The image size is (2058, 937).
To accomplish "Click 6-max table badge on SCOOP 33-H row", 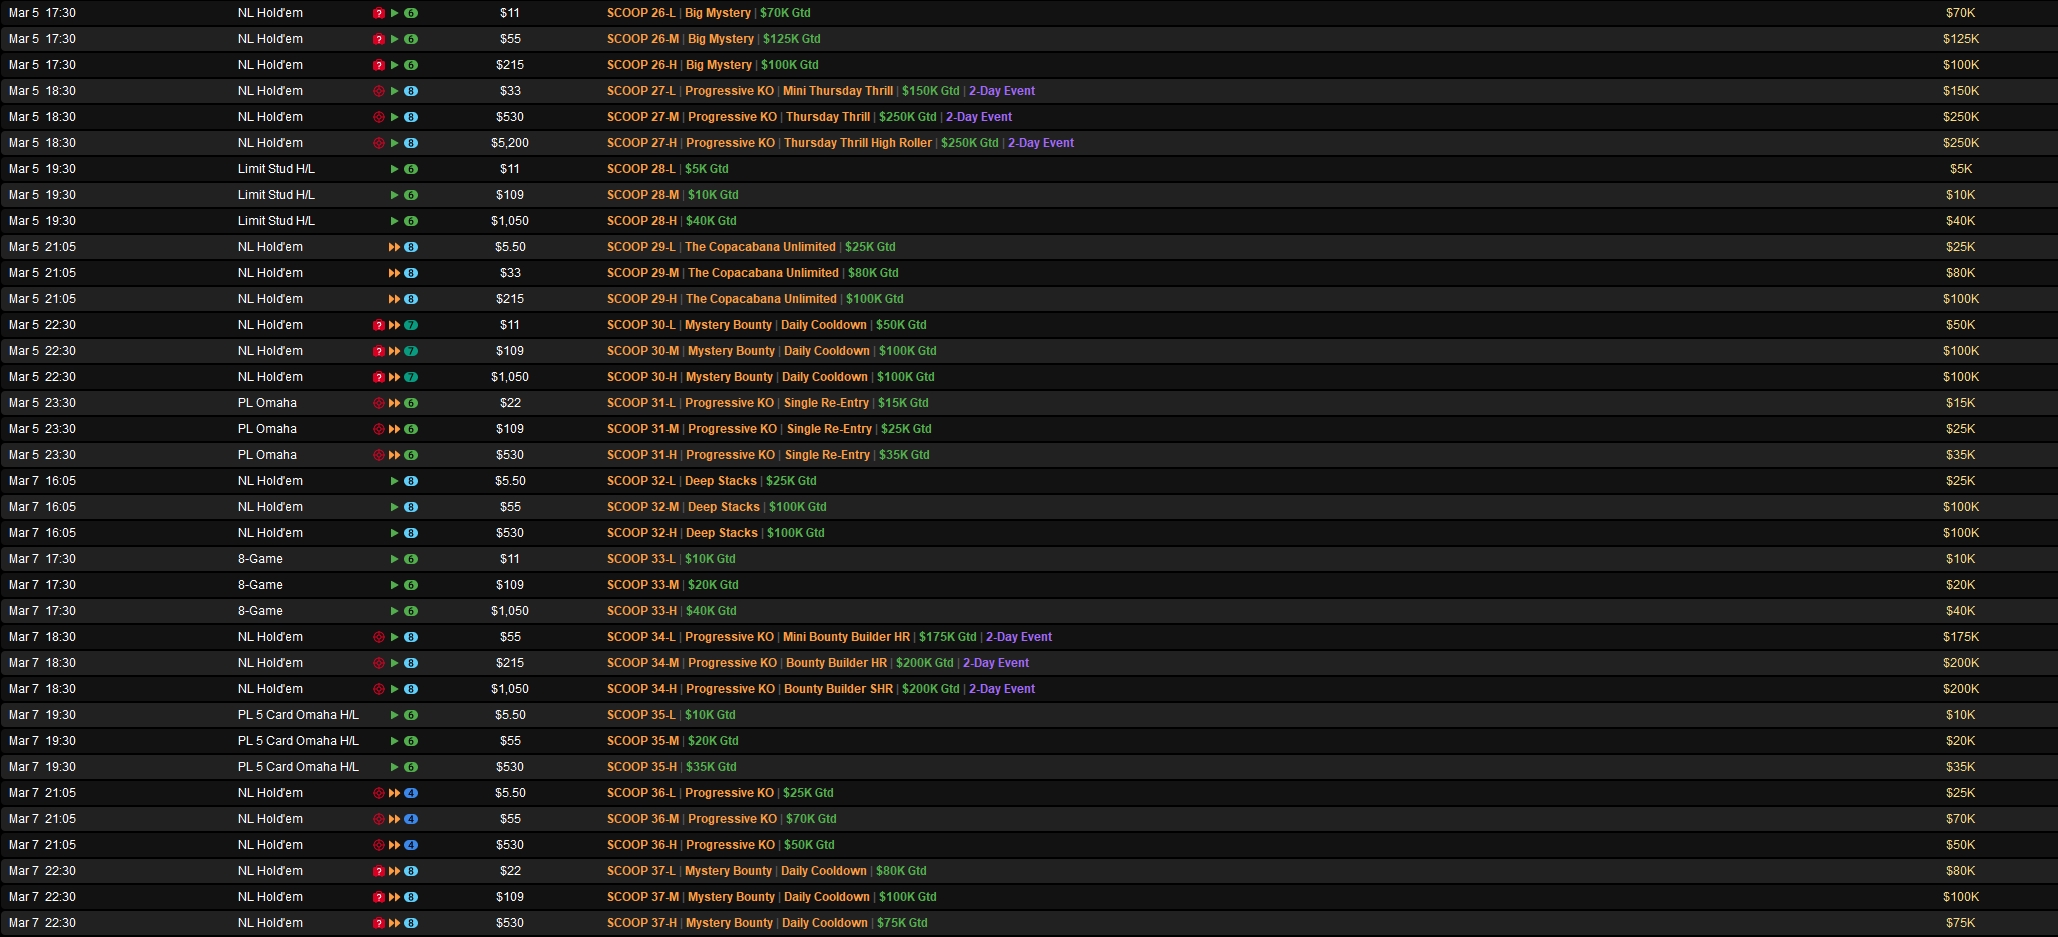I will 411,611.
